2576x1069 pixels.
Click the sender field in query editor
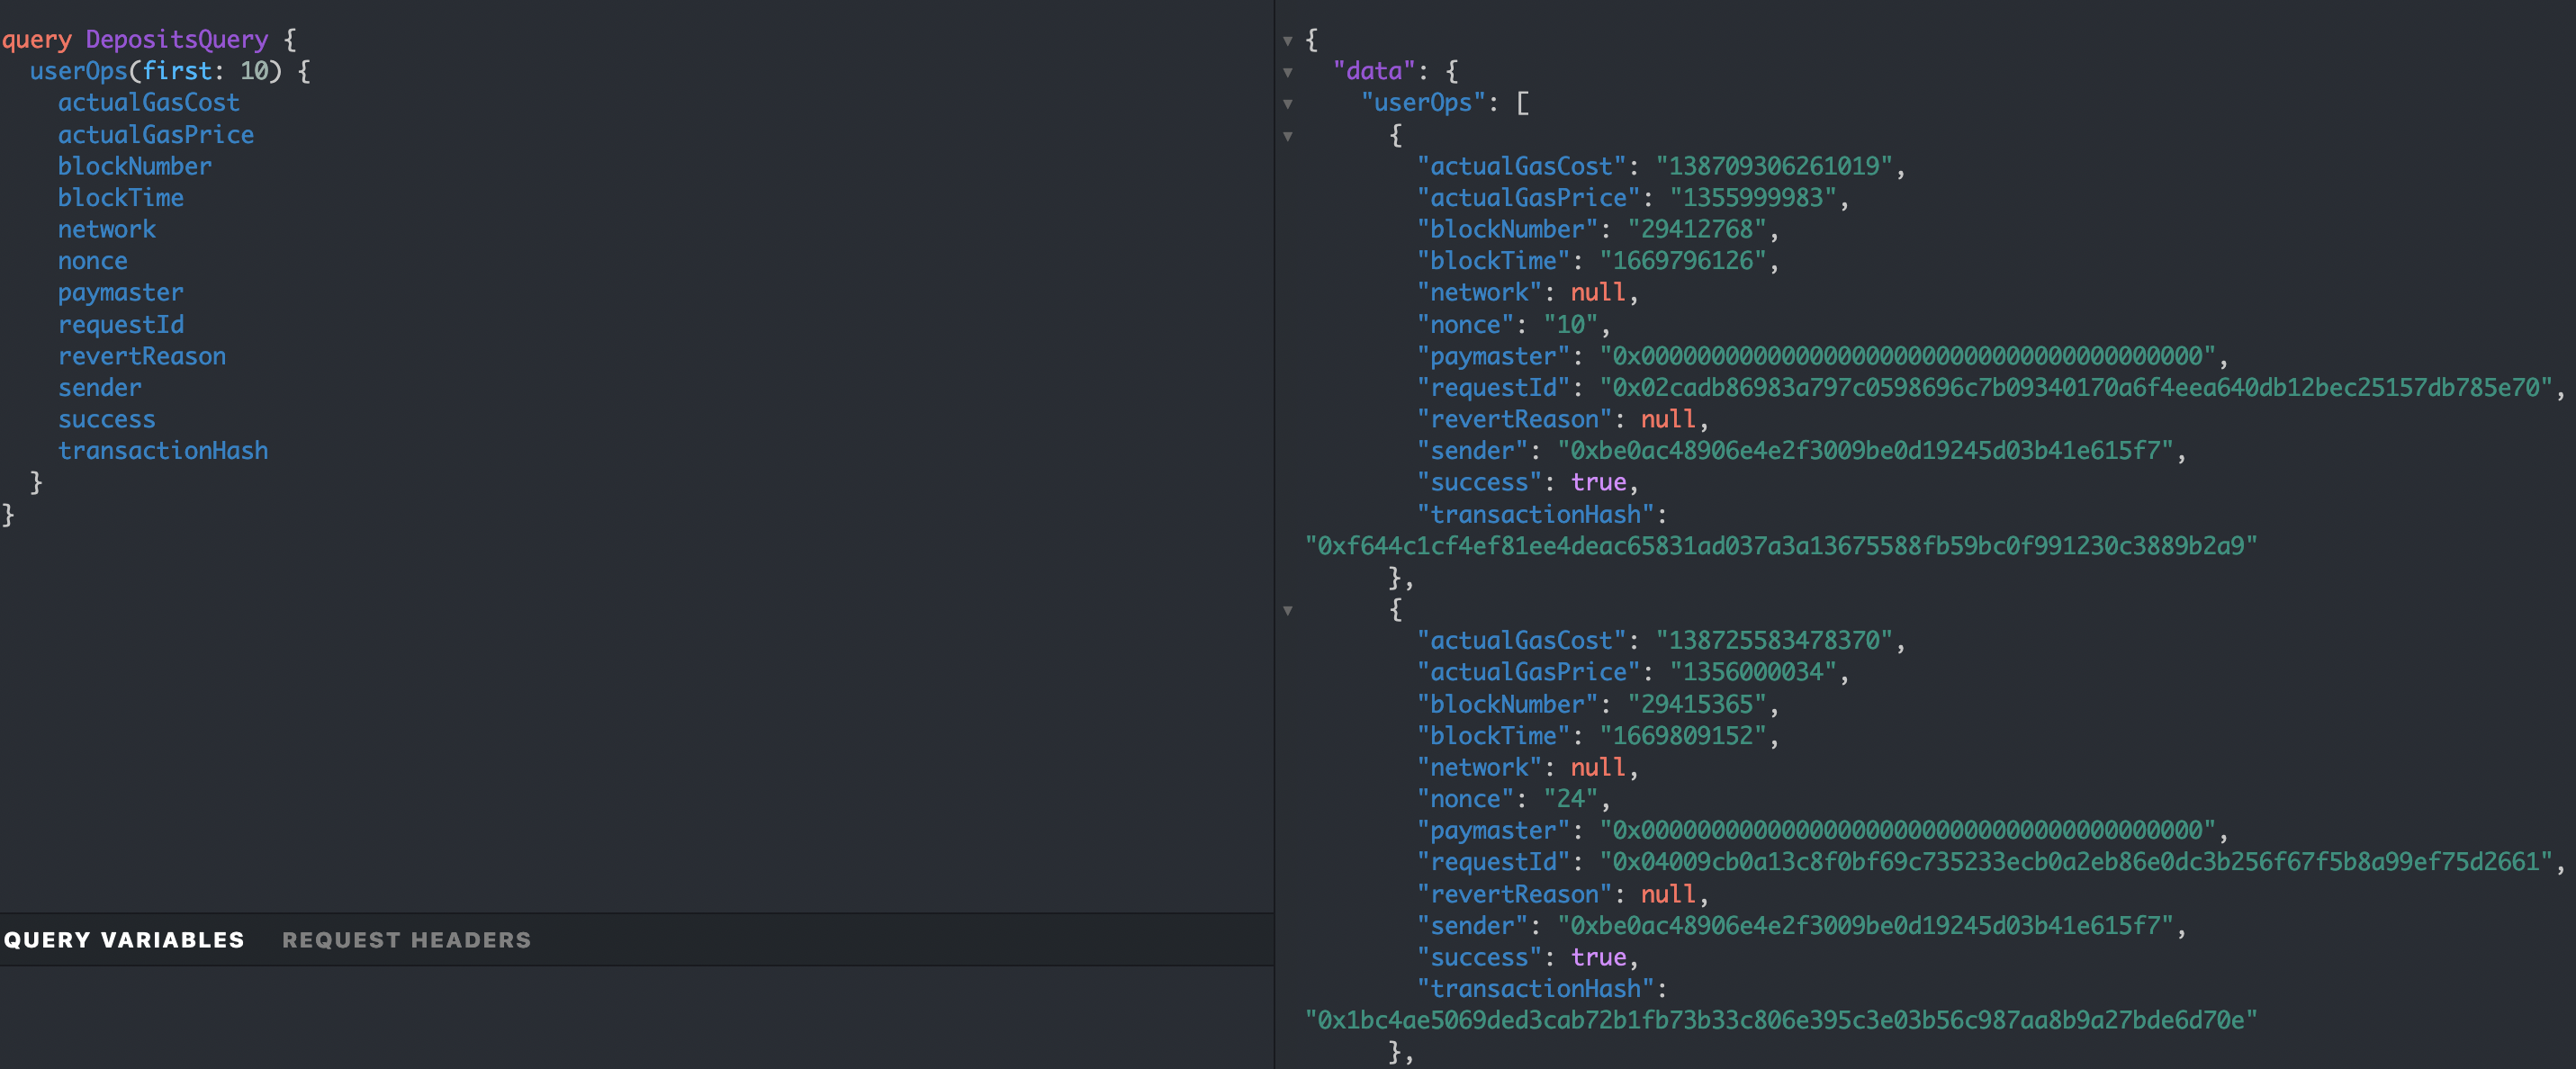pos(94,386)
